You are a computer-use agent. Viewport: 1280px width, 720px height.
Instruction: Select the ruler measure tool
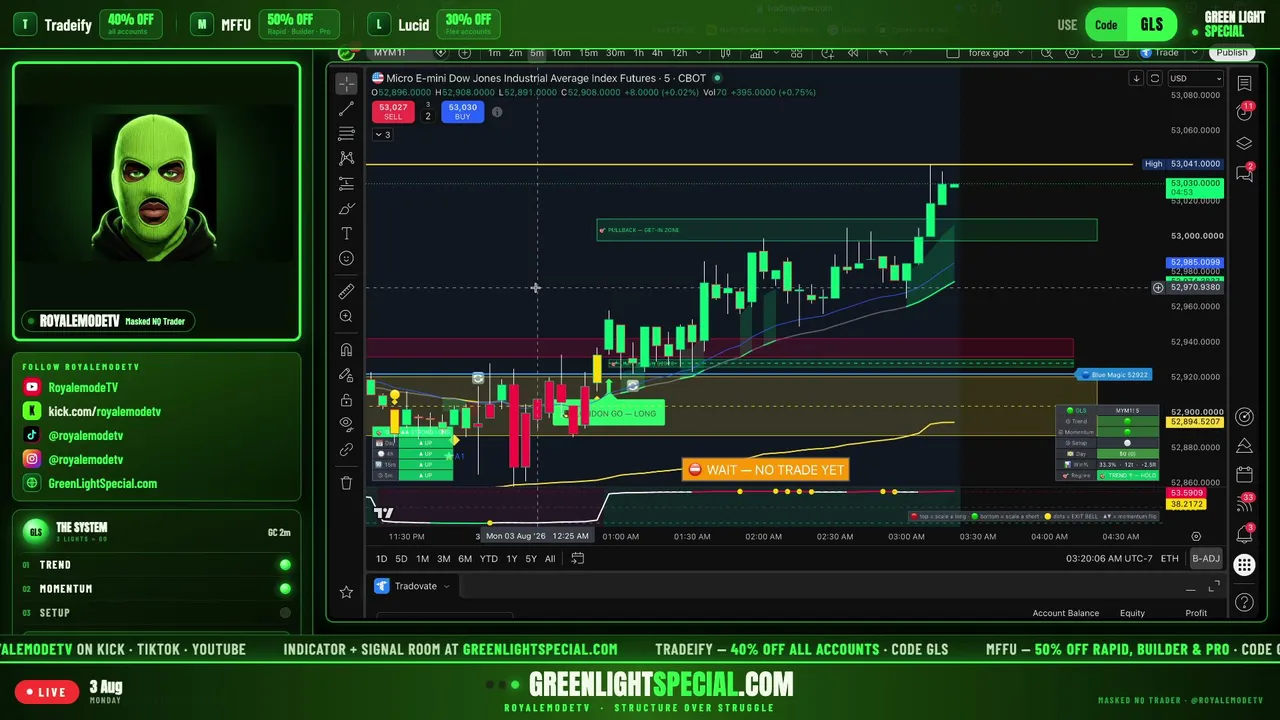tap(347, 291)
